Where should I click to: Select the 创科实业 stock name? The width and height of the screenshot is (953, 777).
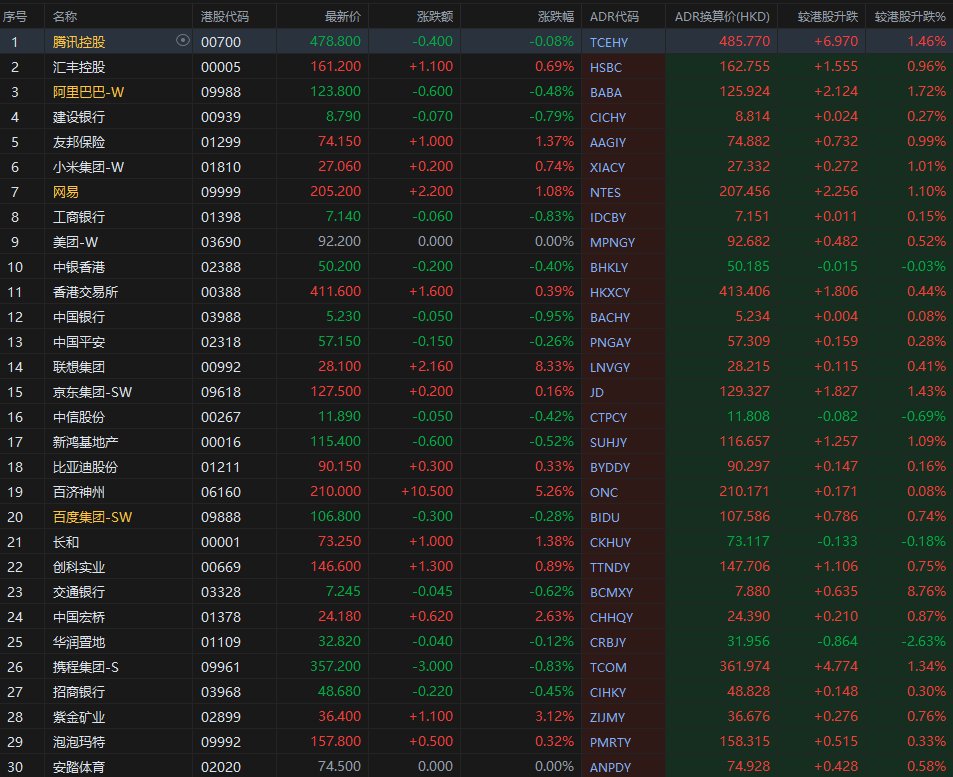click(79, 567)
